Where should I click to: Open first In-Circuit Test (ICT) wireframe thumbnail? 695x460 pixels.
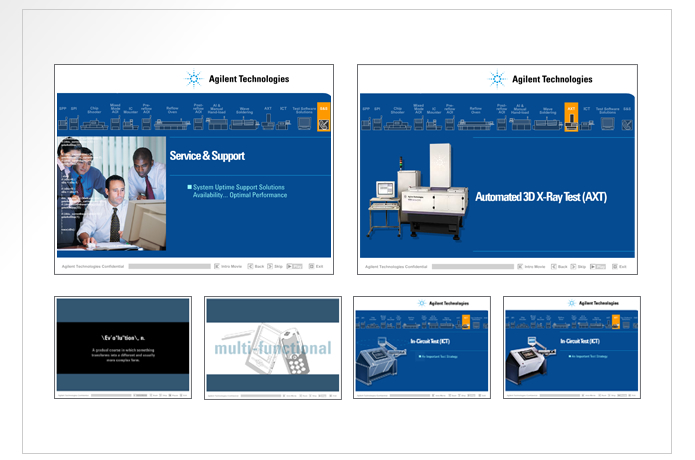click(422, 347)
